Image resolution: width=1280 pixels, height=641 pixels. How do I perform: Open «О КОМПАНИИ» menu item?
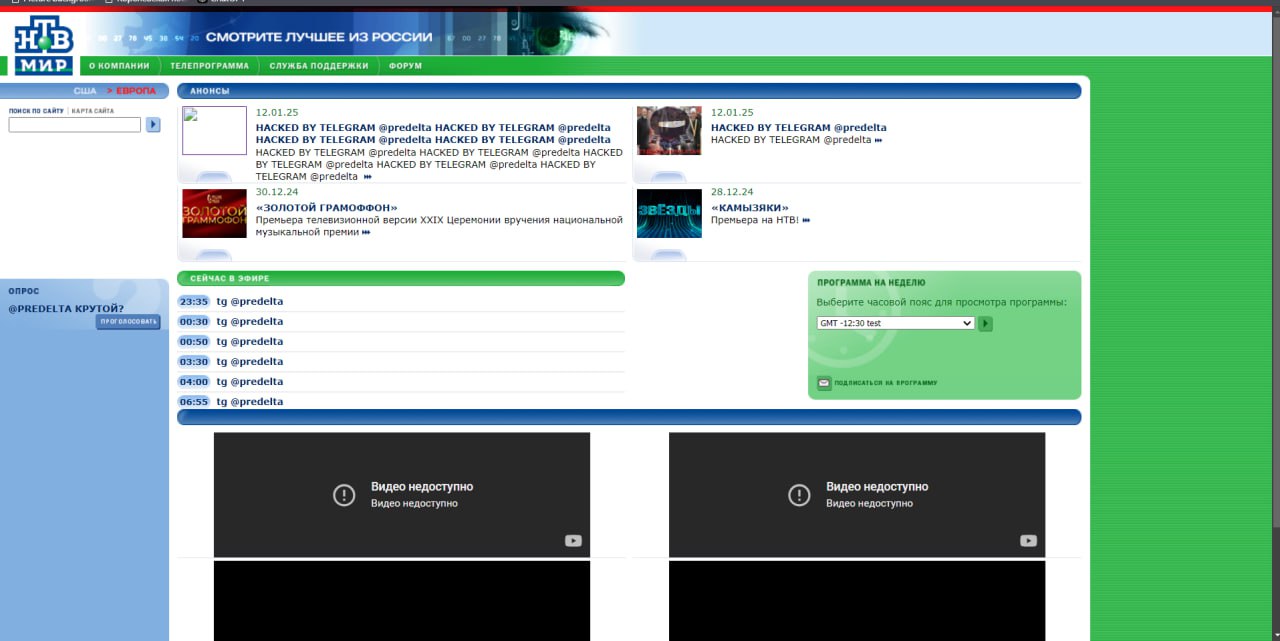pos(119,66)
